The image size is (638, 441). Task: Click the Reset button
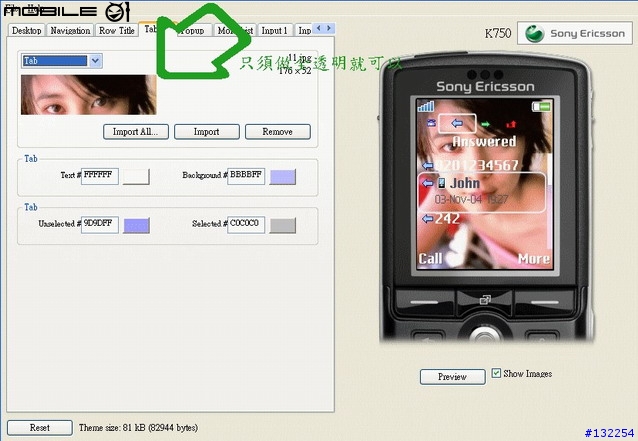click(40, 428)
